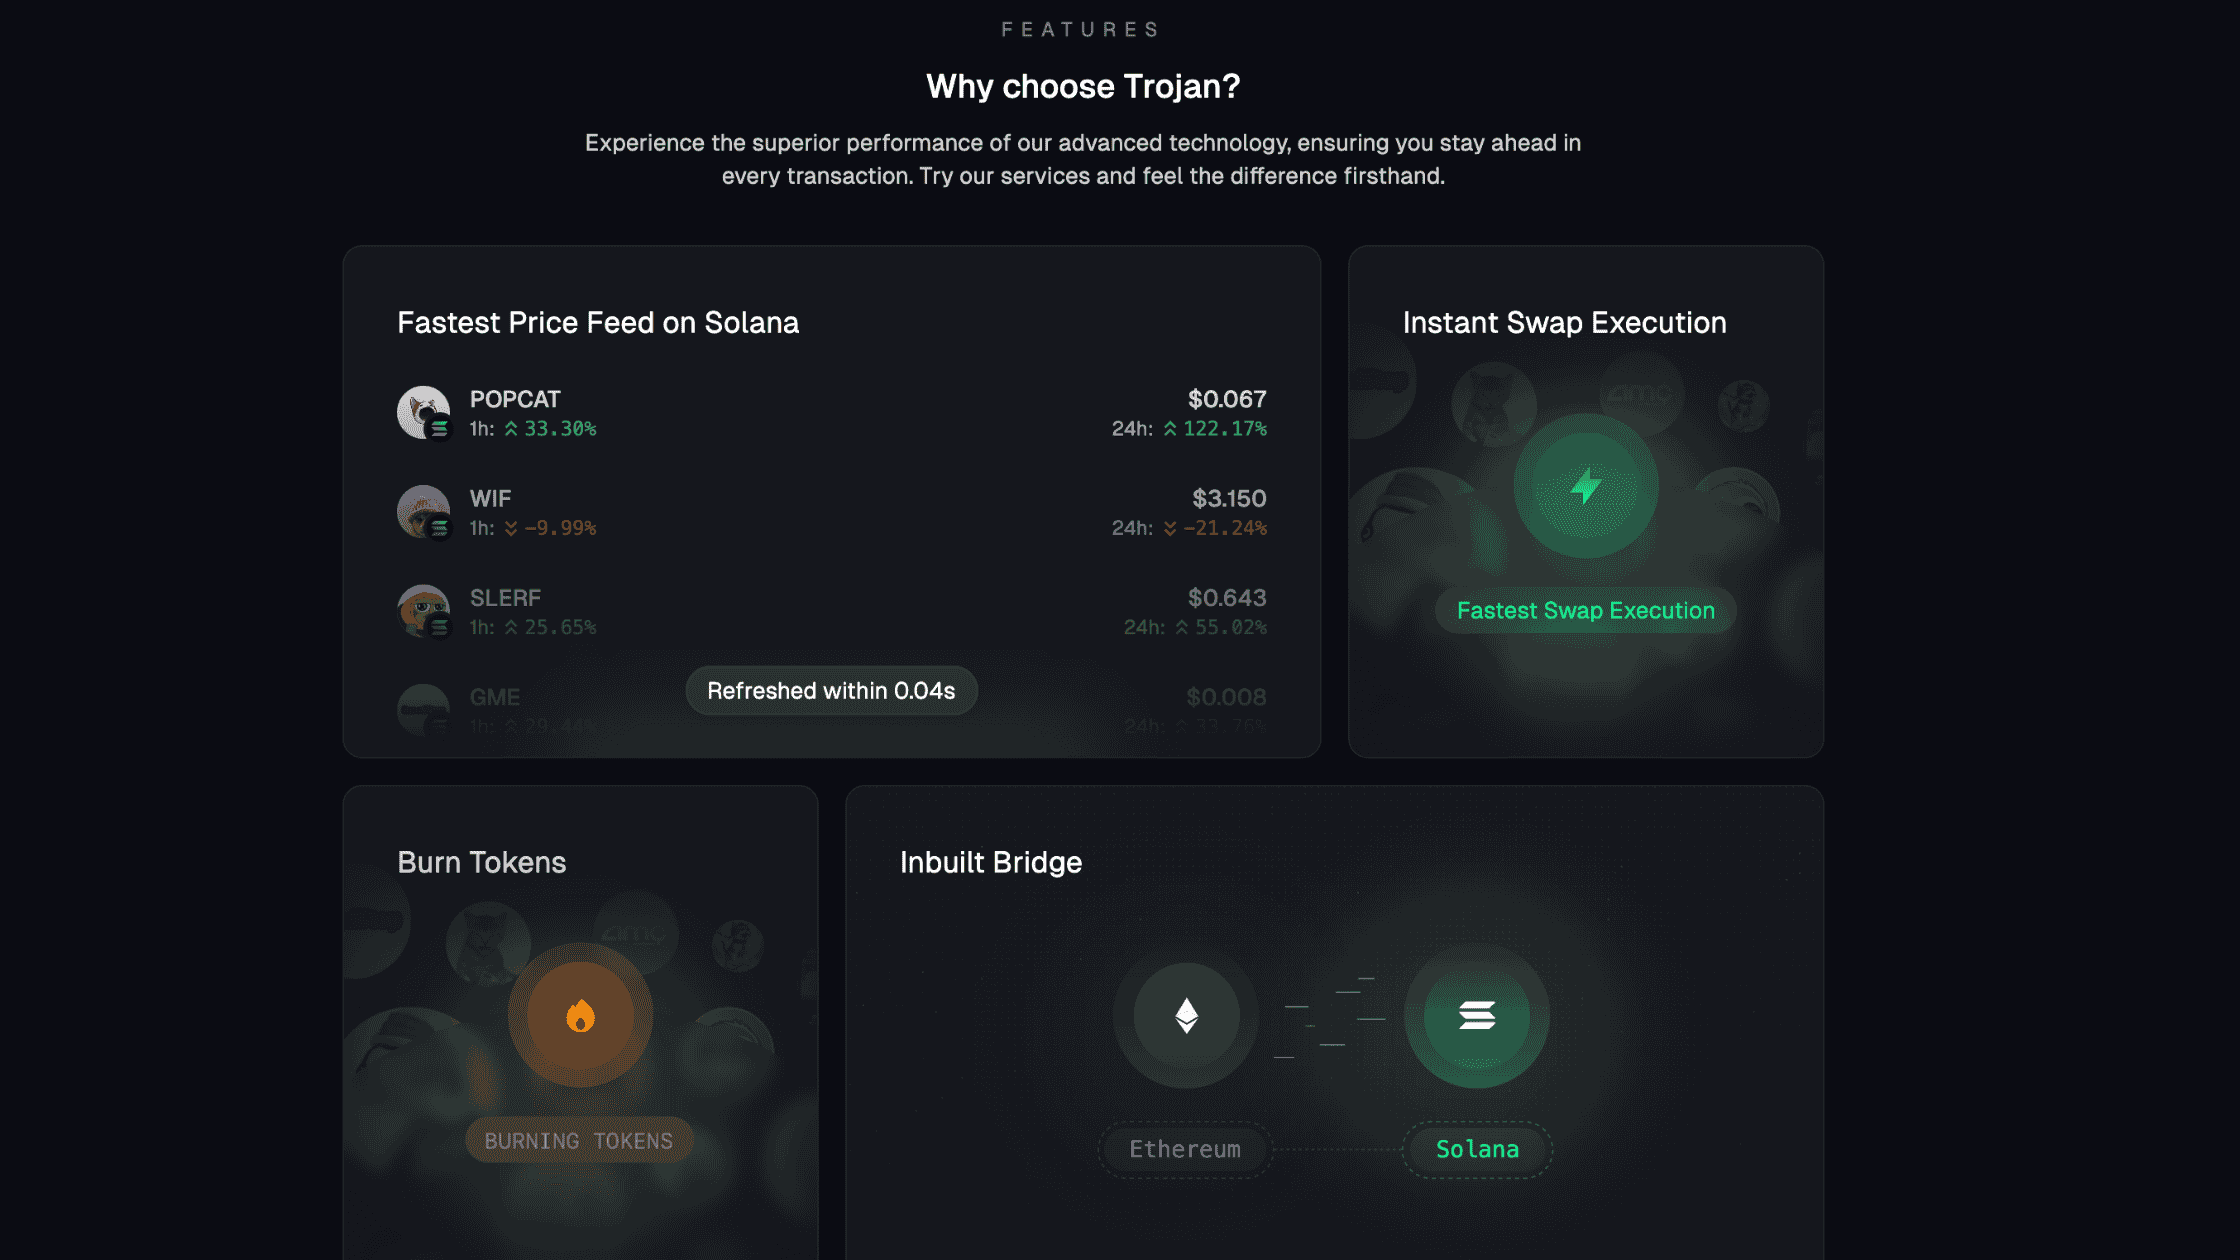Screen dimensions: 2240x1260
Task: Click the Instant Swap Execution heading
Action: (x=1564, y=323)
